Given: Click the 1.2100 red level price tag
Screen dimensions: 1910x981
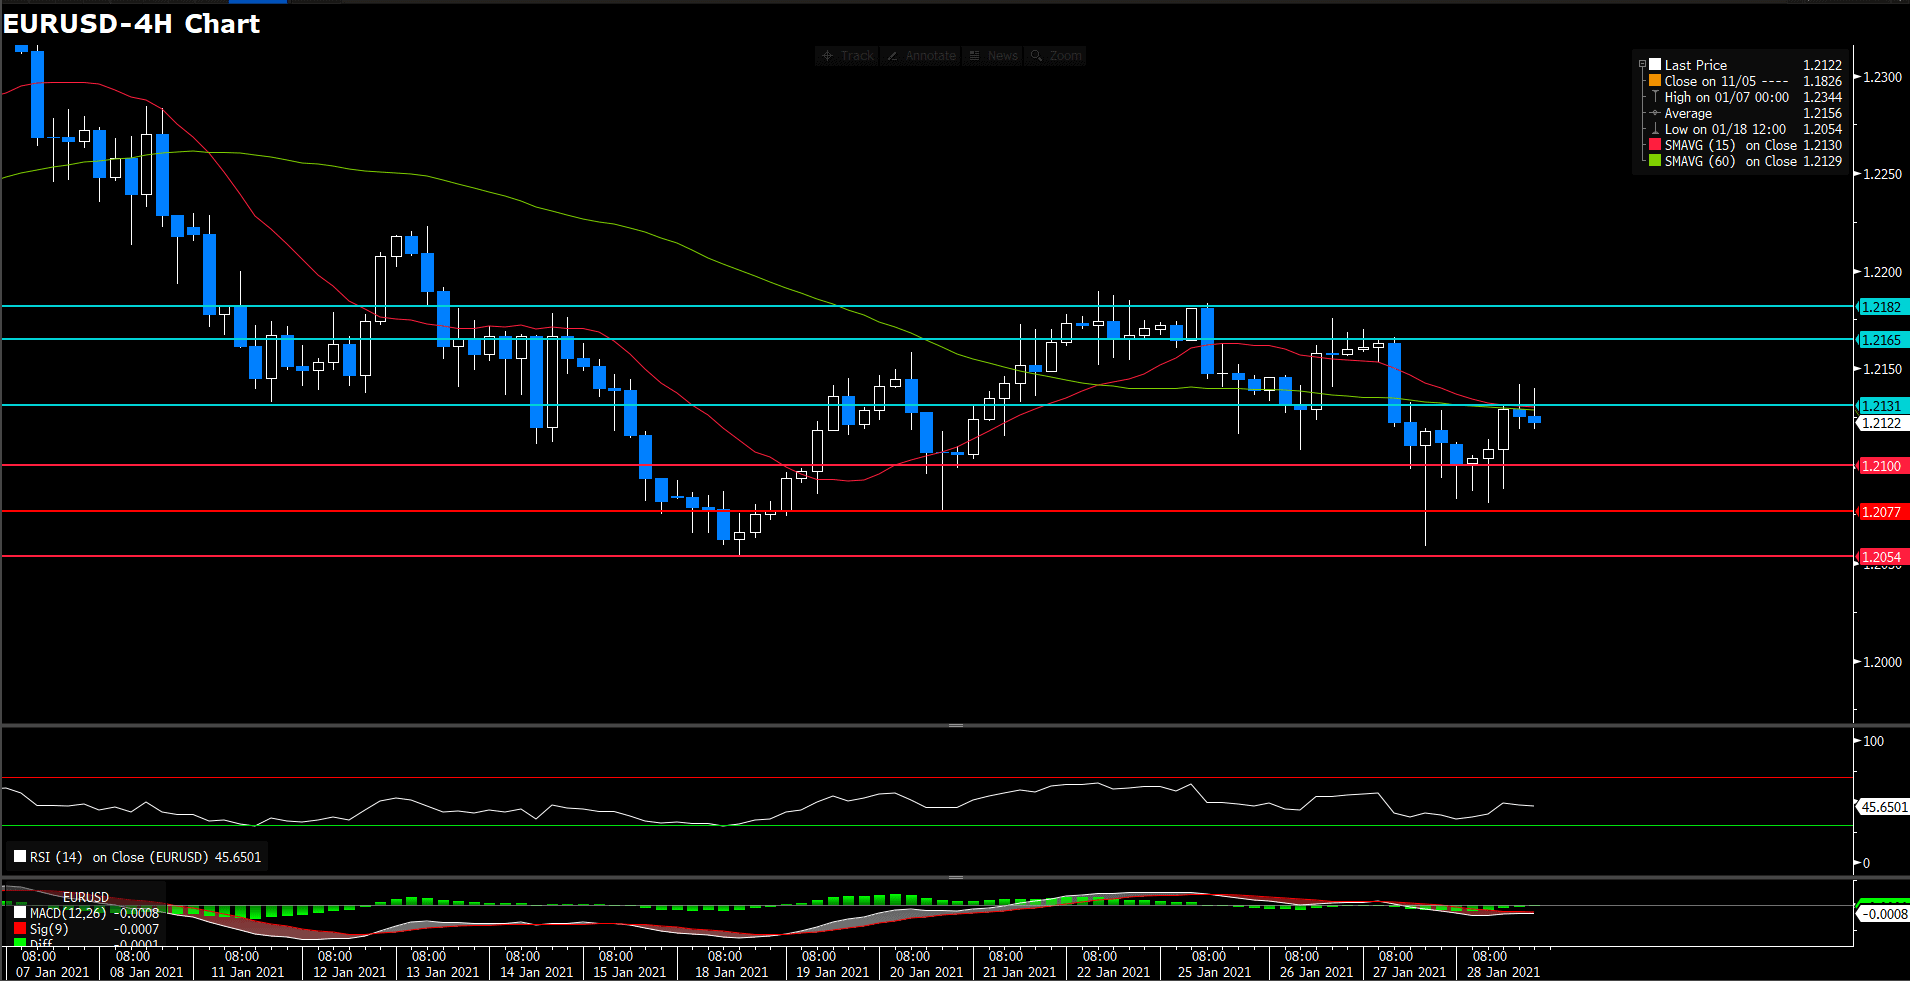Looking at the screenshot, I should 1881,466.
